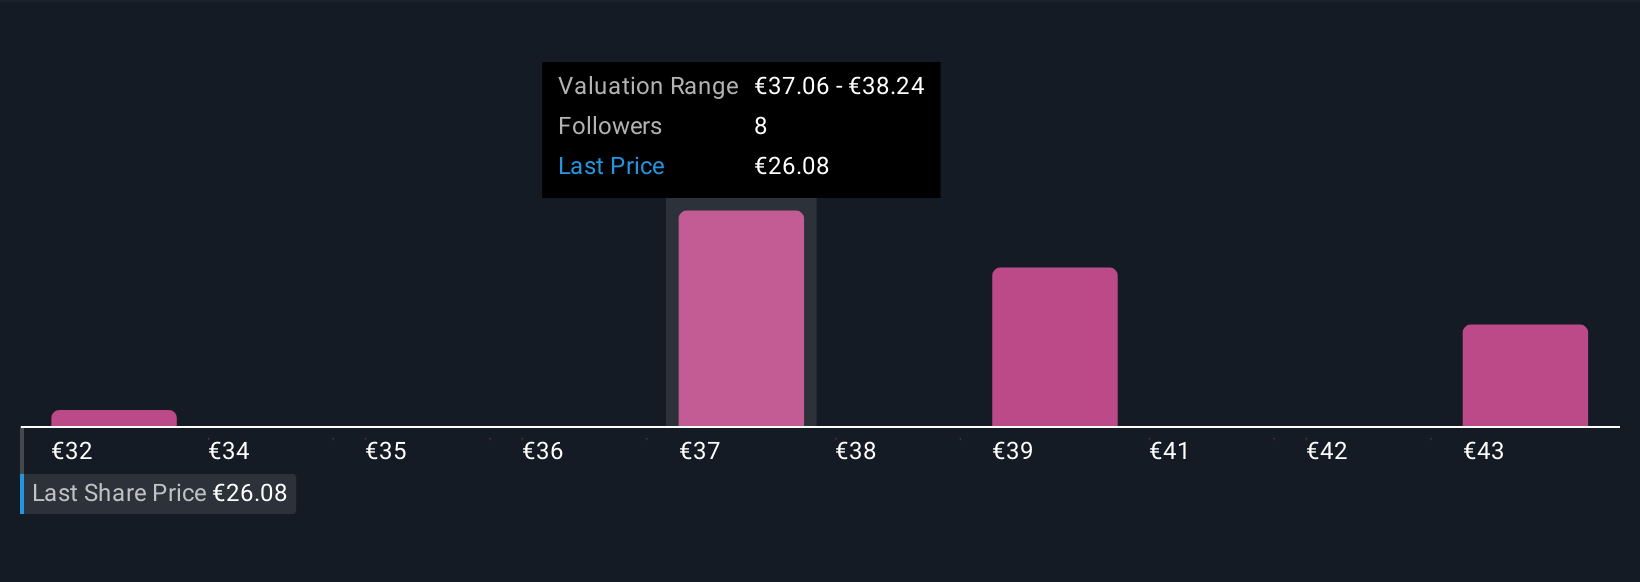Click the Last Share Price €26.08 label
This screenshot has height=582, width=1640.
(159, 493)
